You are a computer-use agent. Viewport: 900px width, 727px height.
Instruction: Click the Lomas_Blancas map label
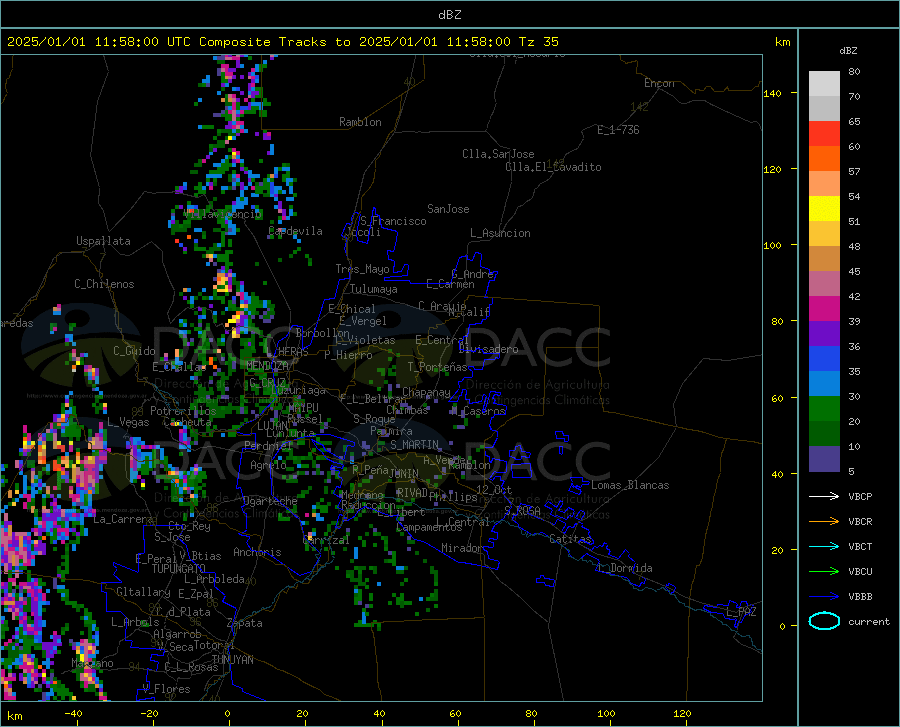pos(630,485)
